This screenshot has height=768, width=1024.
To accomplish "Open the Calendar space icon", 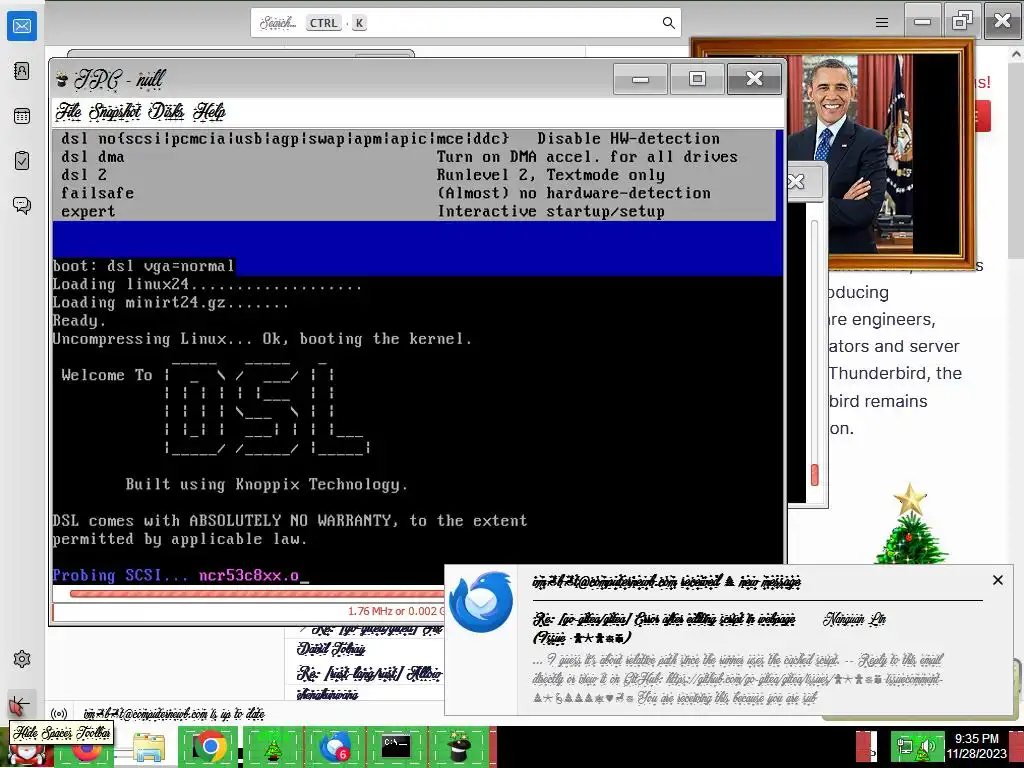I will (22, 116).
